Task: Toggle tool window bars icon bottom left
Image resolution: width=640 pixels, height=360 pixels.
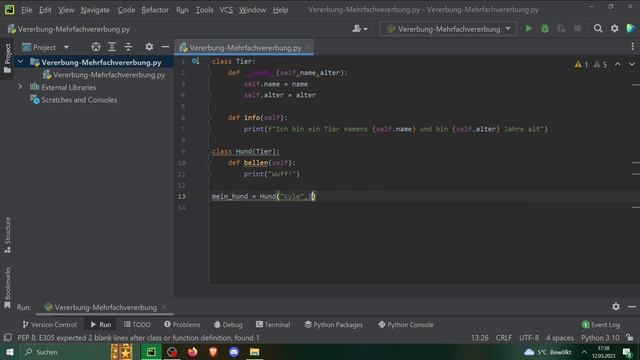Action: pos(7,338)
